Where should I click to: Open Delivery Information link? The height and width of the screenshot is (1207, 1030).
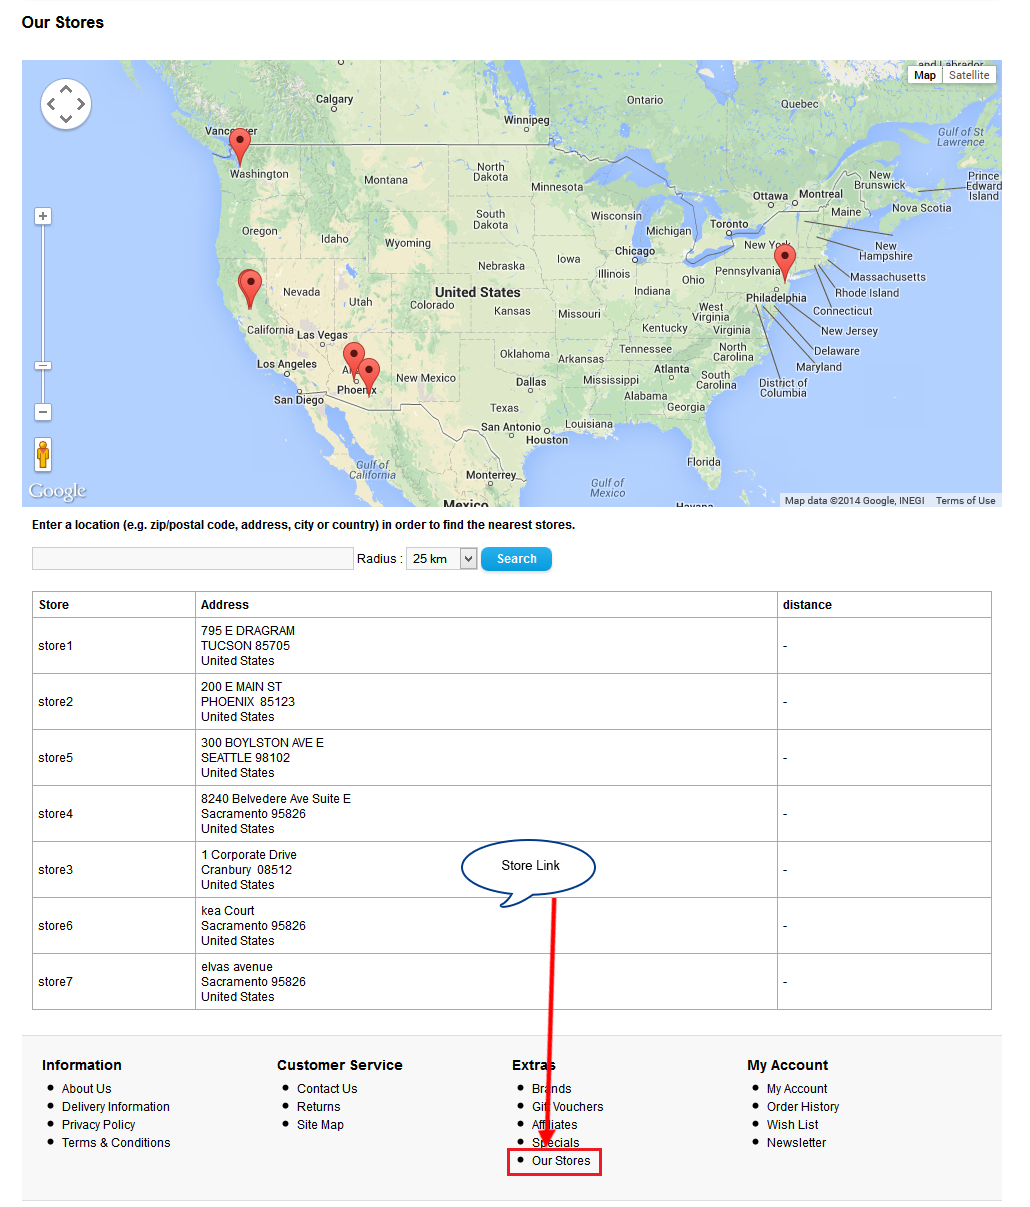[x=116, y=1107]
